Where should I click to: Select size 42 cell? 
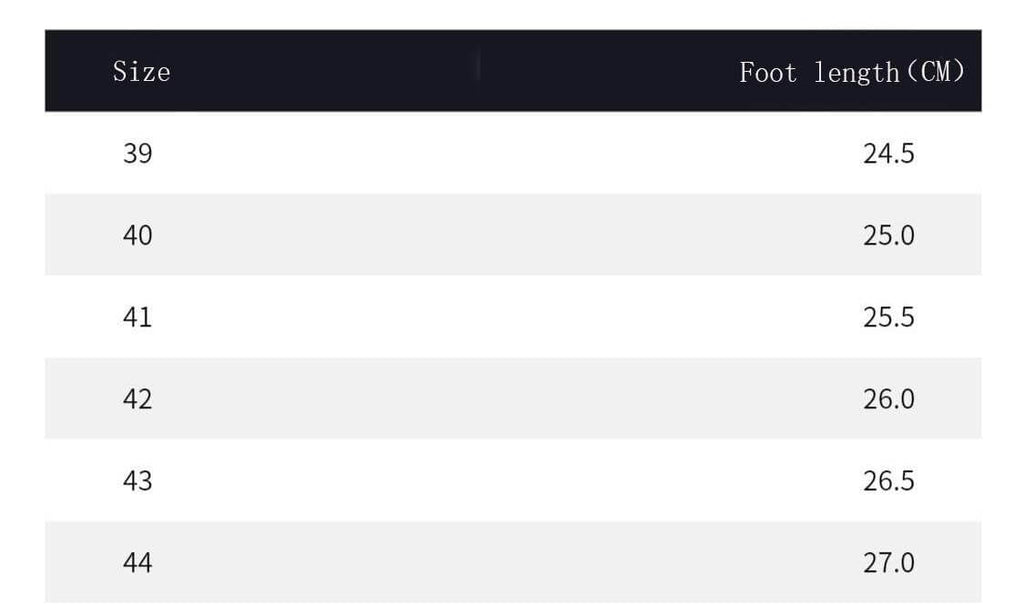tap(138, 399)
